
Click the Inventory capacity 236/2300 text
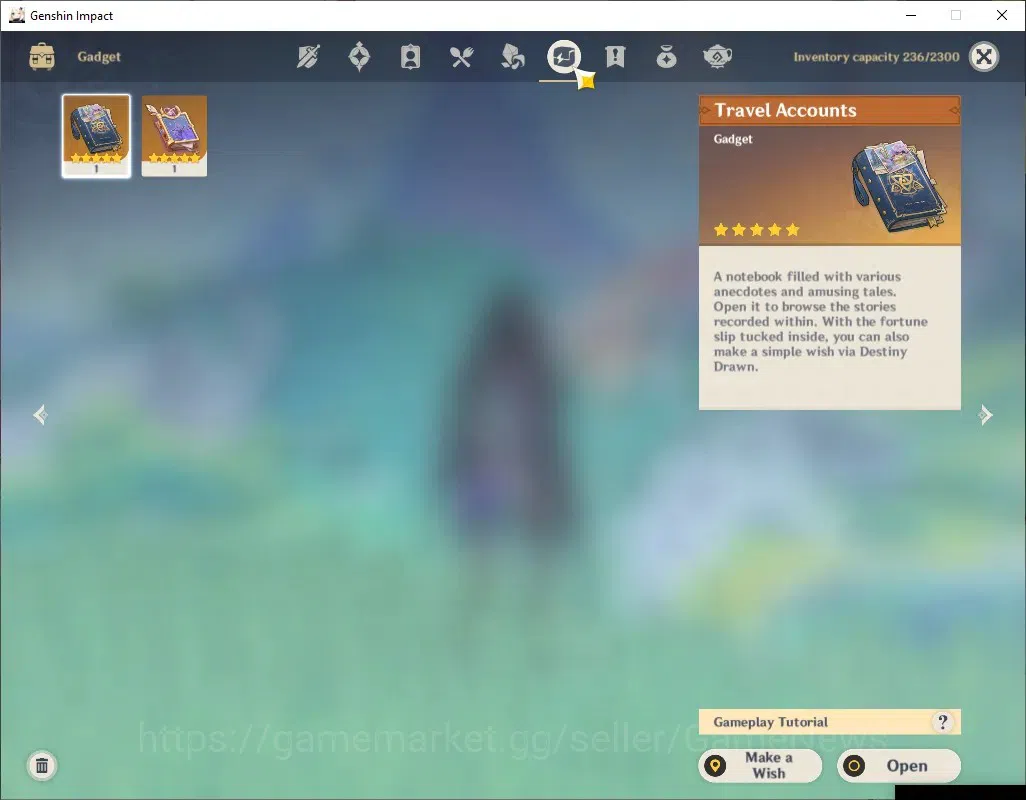tap(876, 57)
